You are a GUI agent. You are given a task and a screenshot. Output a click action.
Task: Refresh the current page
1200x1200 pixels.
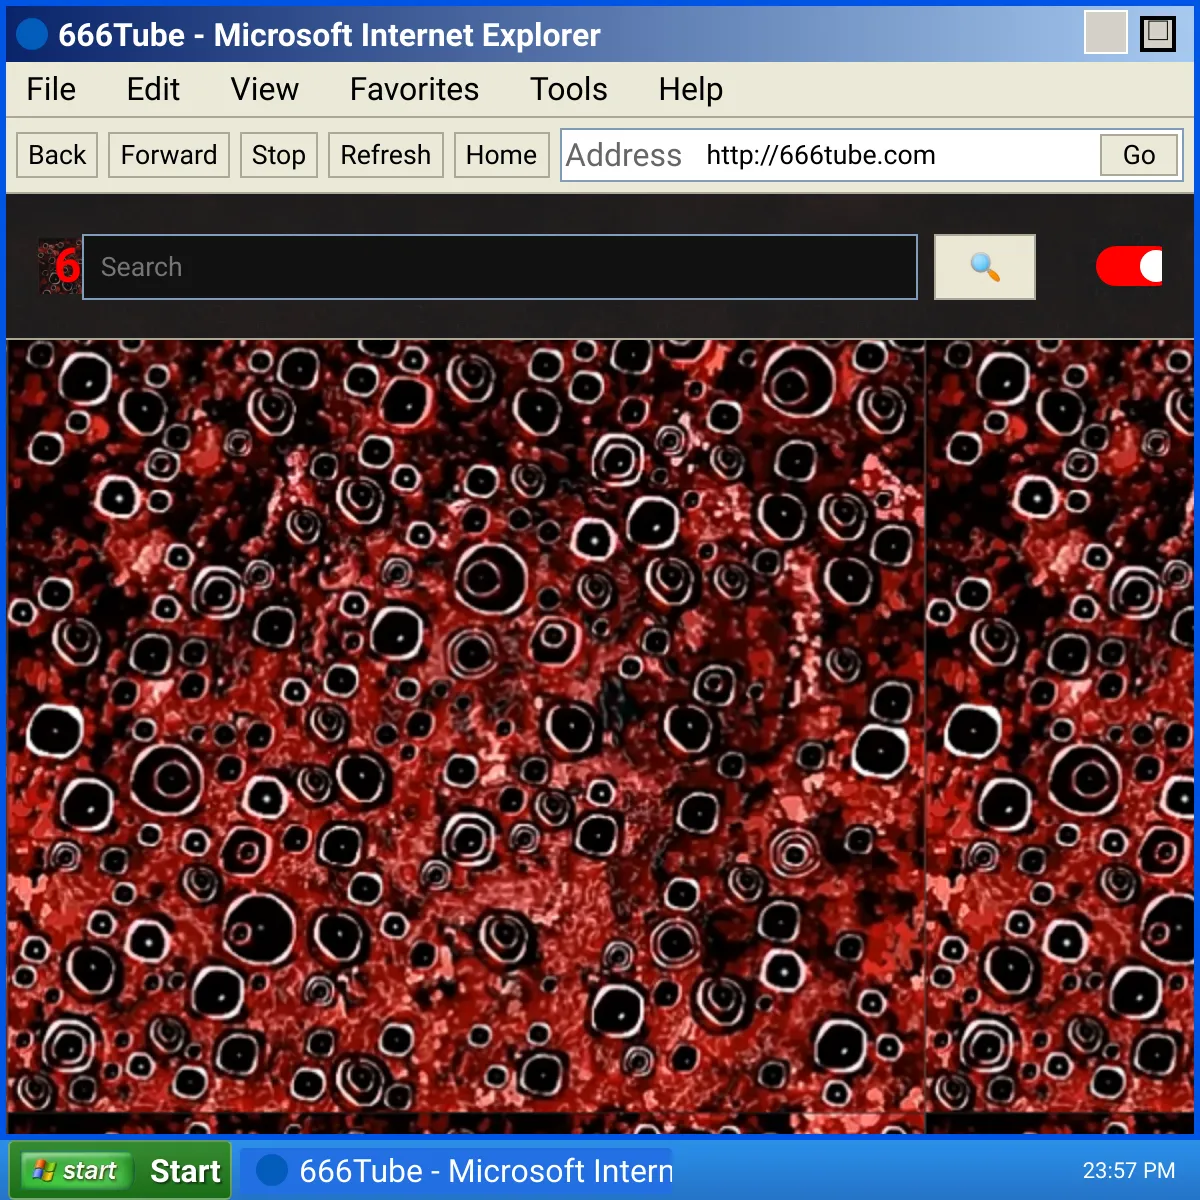pyautogui.click(x=386, y=155)
